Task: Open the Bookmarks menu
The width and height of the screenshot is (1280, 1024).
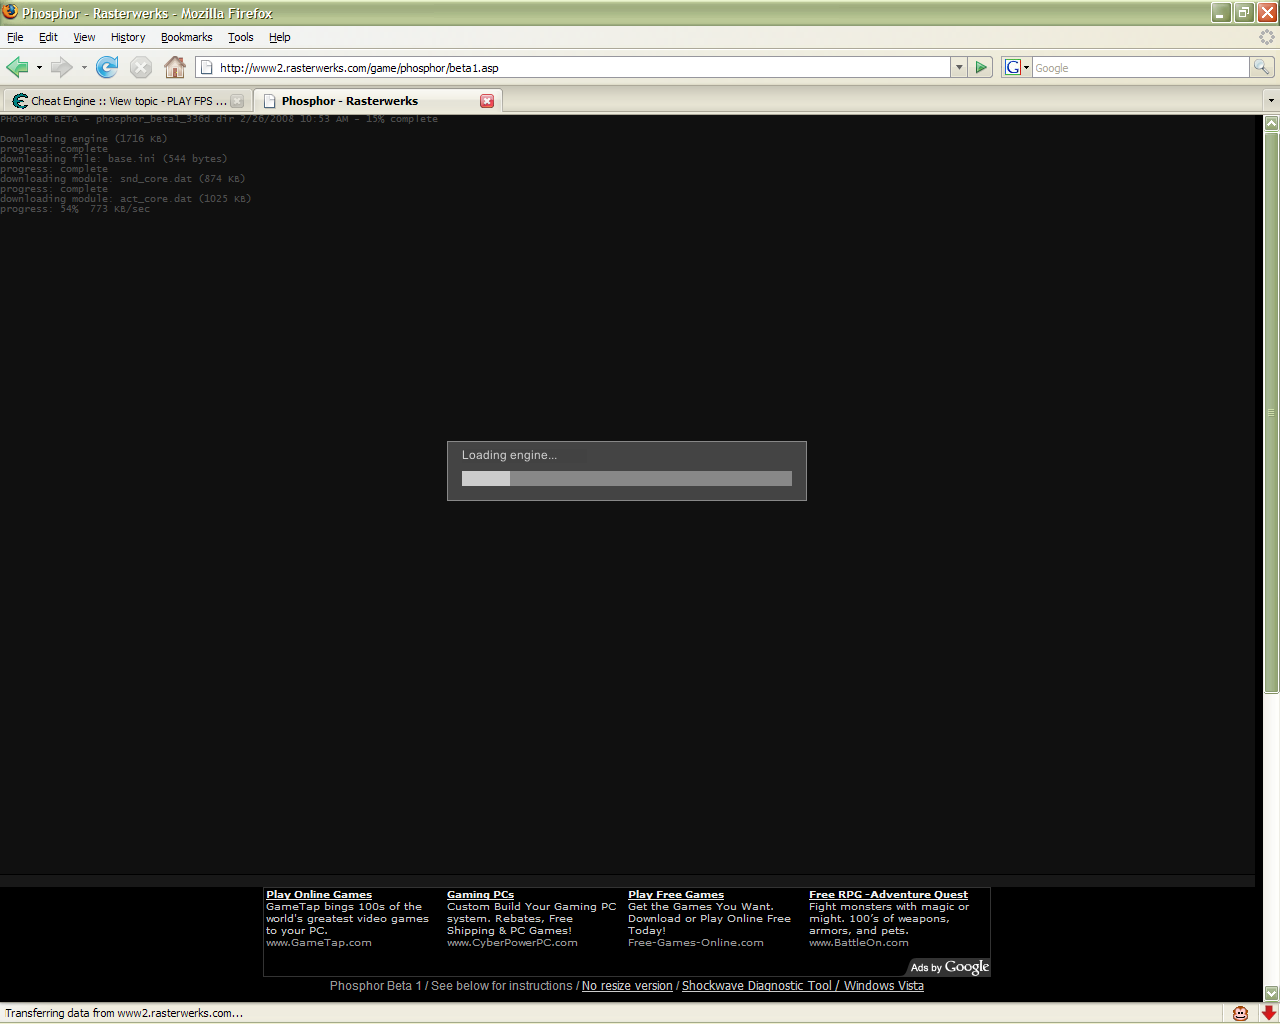Action: tap(187, 37)
